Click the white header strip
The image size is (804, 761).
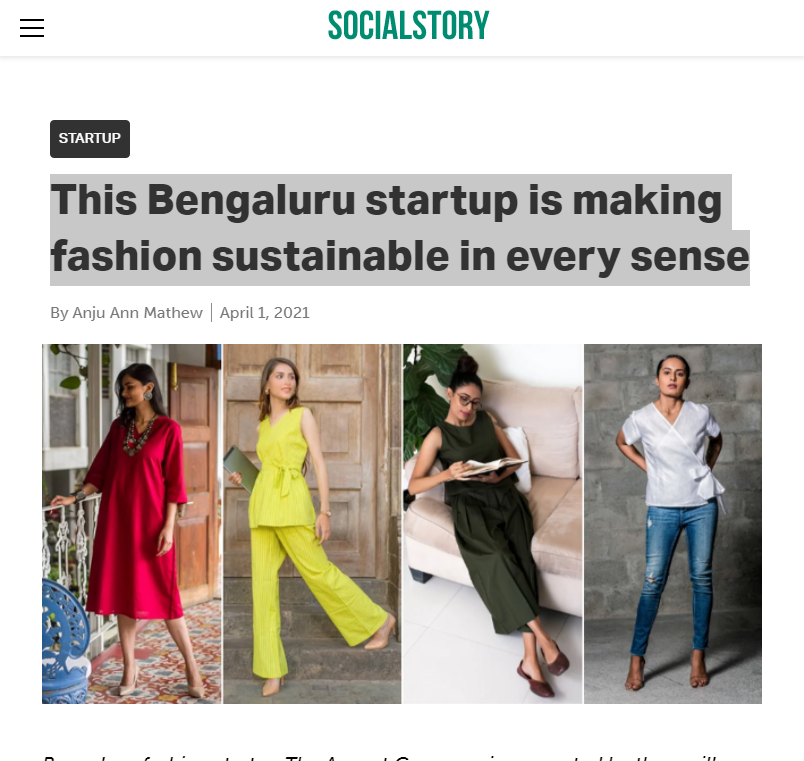[x=600, y=28]
